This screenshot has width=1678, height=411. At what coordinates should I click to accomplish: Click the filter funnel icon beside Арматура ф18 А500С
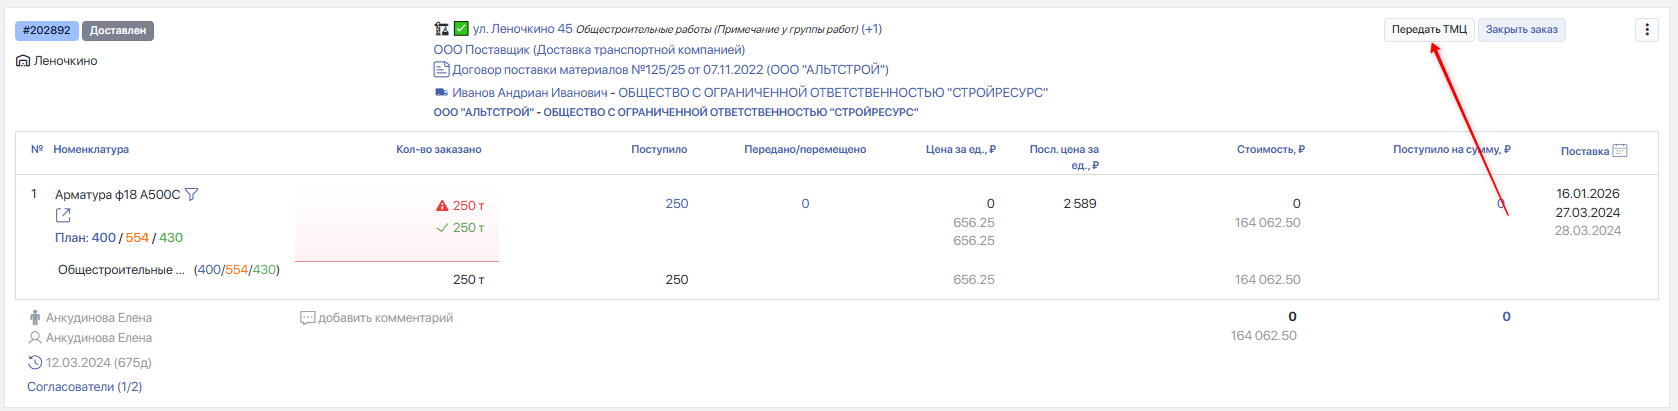pos(192,194)
